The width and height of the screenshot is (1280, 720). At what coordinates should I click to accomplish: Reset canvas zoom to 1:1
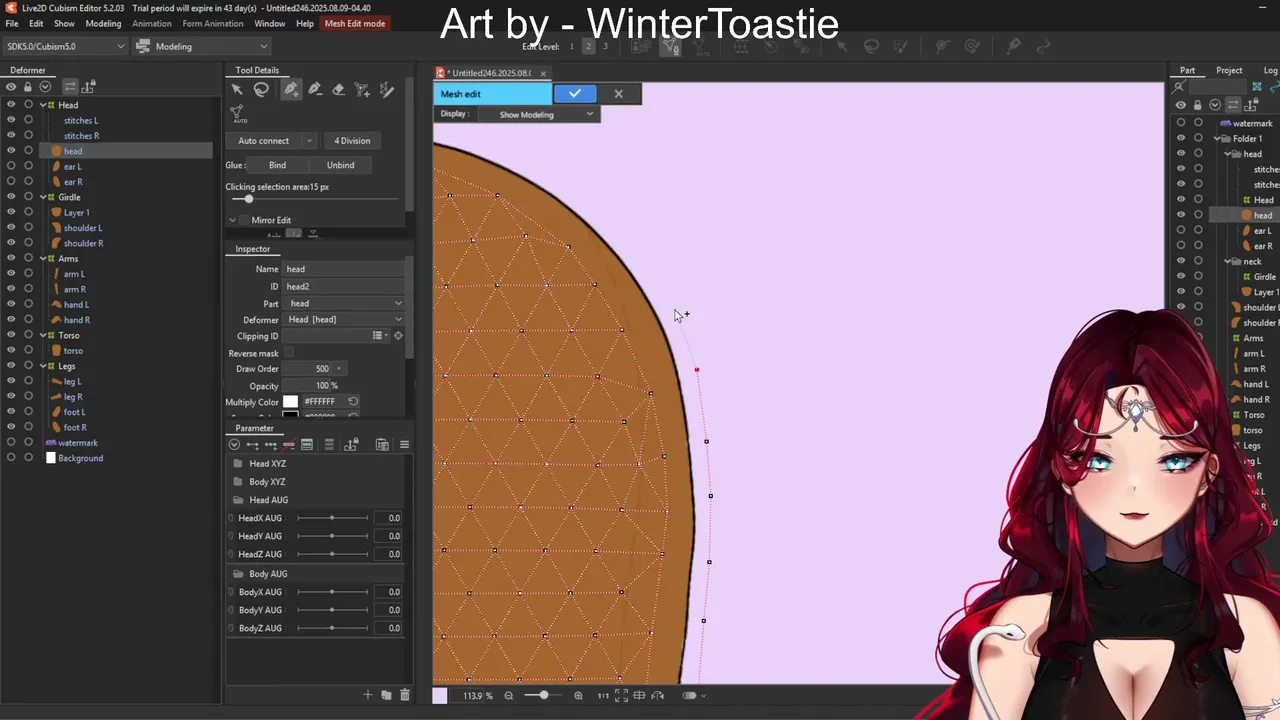603,695
